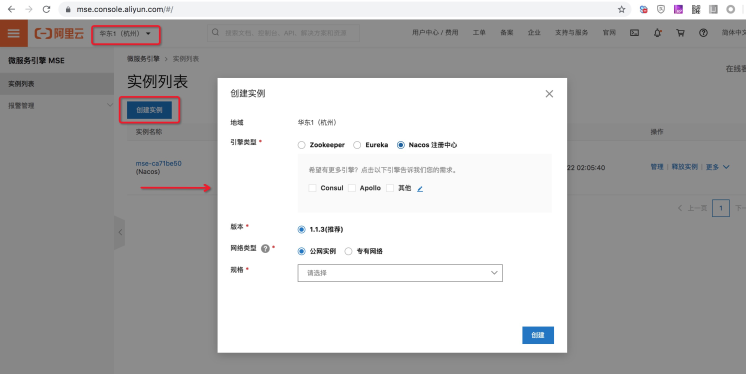Click the blue 创建 button in dialog

tap(538, 335)
